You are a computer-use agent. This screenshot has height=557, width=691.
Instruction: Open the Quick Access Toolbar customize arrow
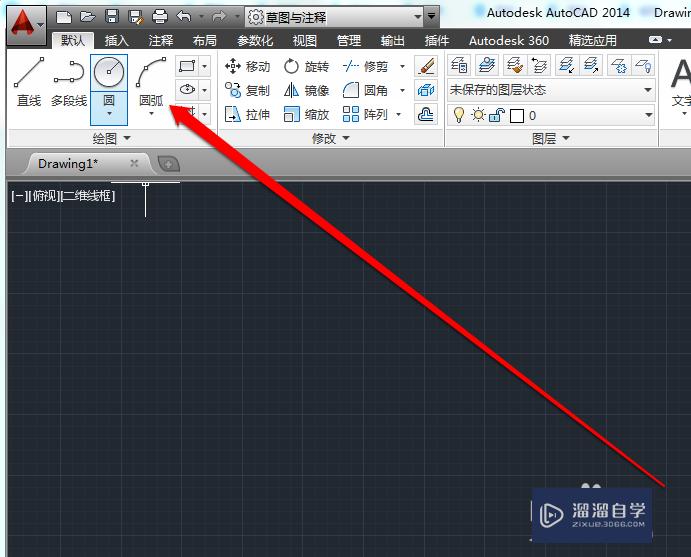point(432,17)
